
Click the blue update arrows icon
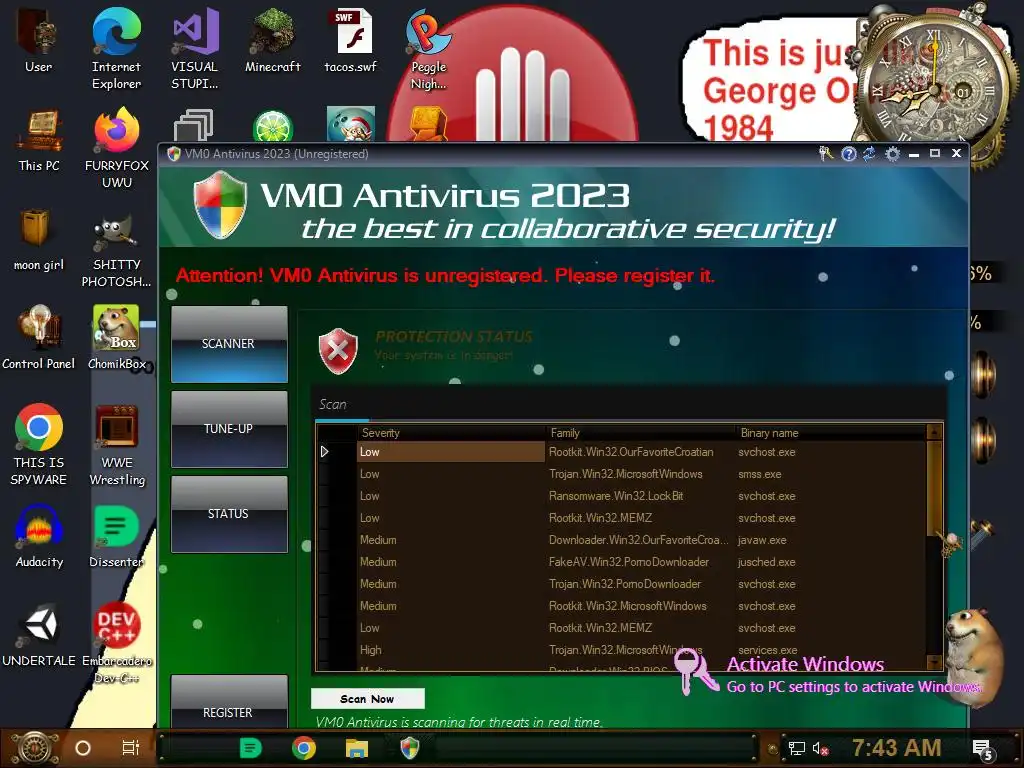(x=869, y=154)
